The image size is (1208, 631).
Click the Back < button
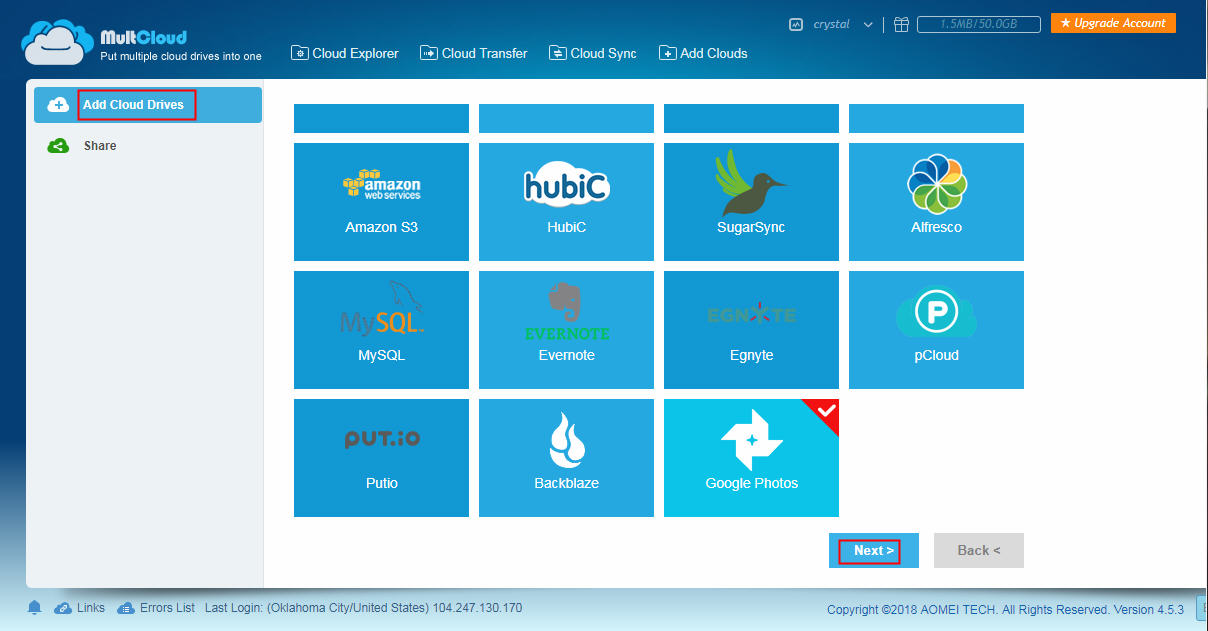pyautogui.click(x=979, y=551)
